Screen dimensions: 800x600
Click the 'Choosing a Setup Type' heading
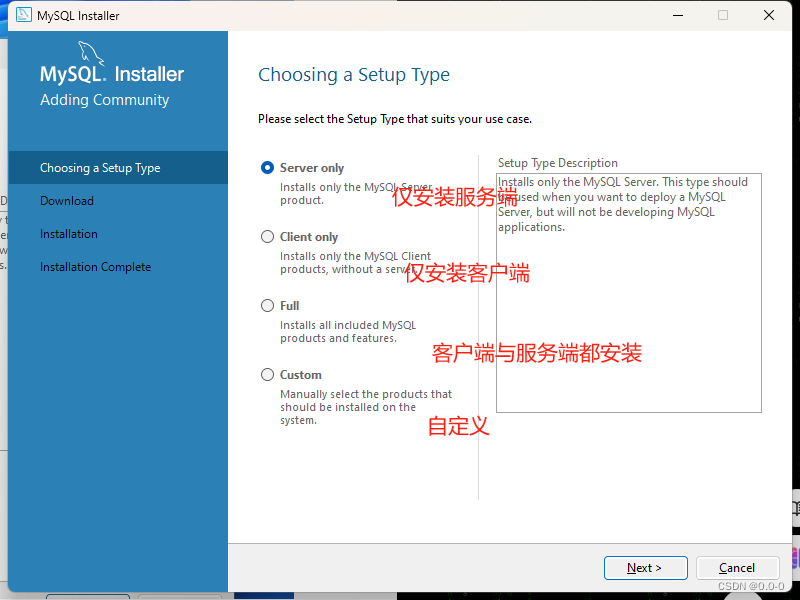354,75
